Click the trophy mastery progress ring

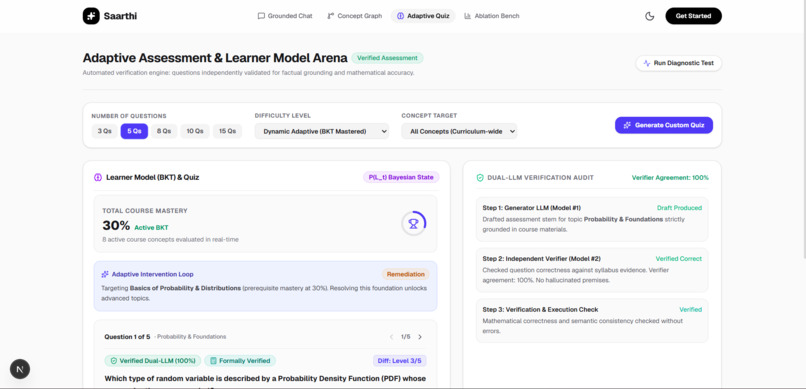pos(414,224)
